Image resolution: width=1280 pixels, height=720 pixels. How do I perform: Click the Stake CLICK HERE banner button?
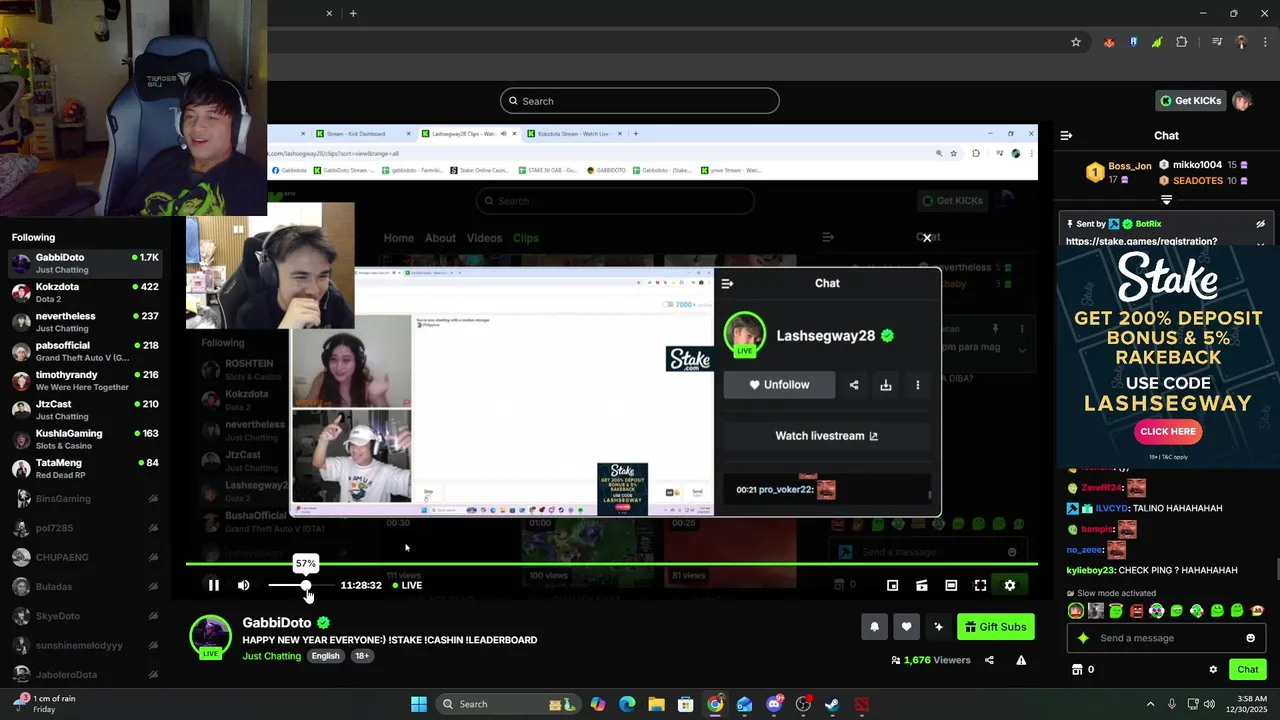[x=1167, y=431]
